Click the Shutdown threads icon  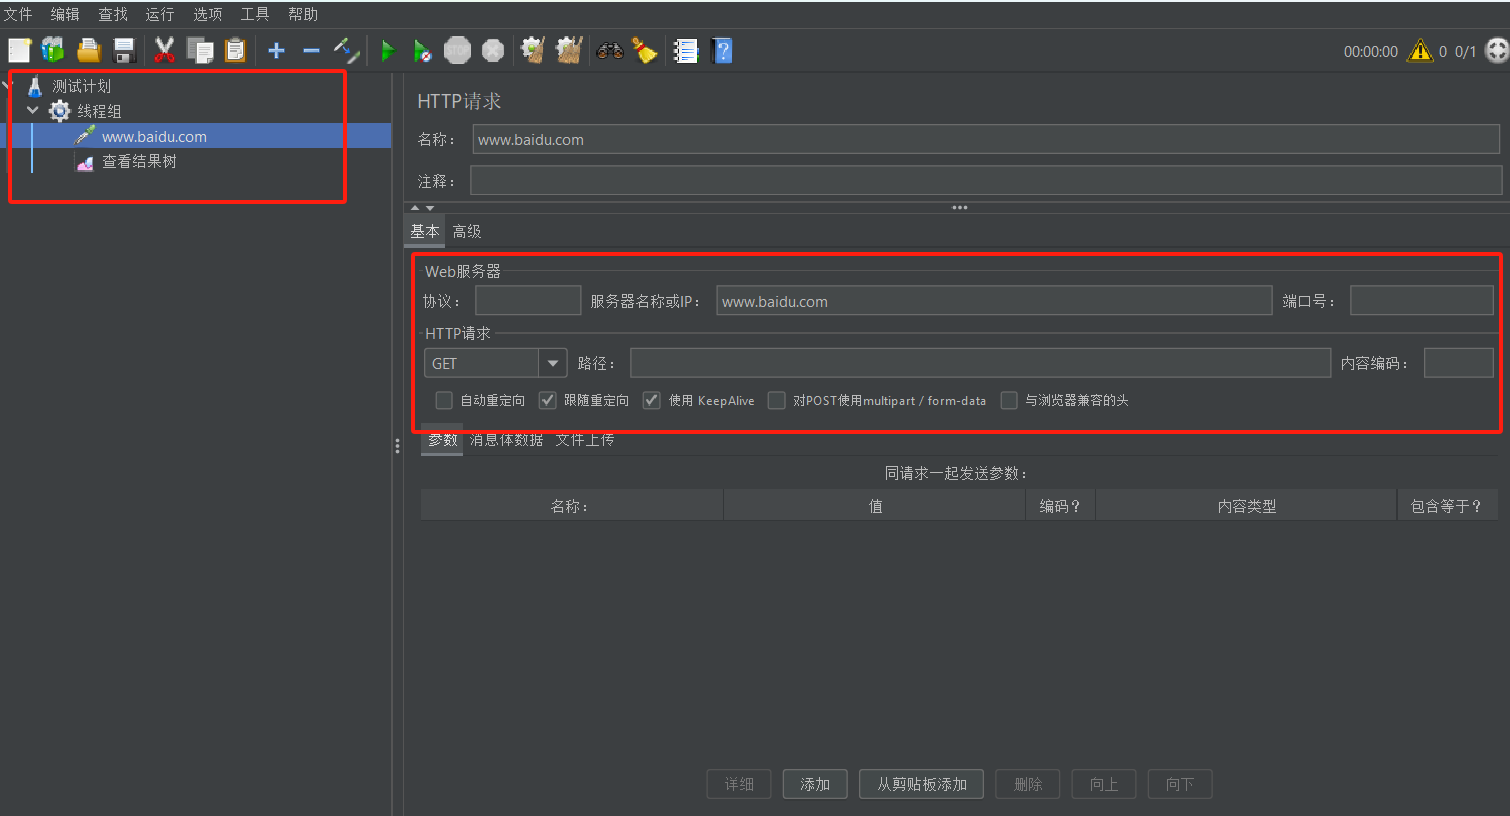click(x=493, y=50)
